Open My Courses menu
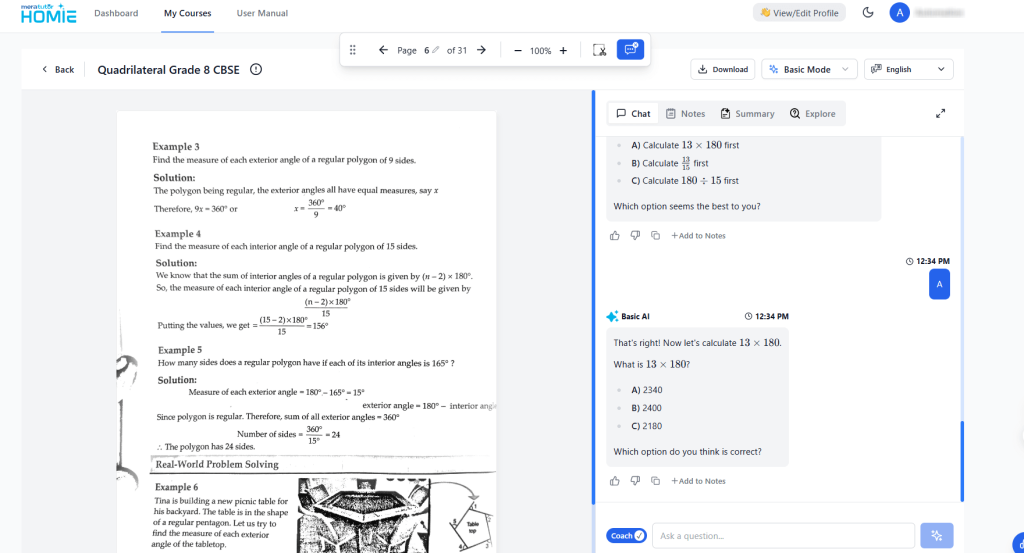 [187, 13]
